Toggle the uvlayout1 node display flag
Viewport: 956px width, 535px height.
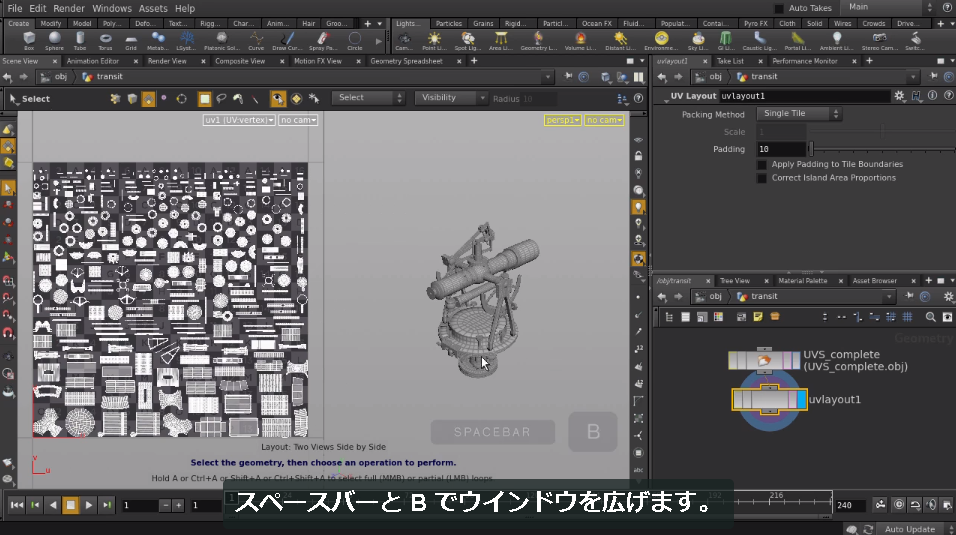pyautogui.click(x=801, y=400)
